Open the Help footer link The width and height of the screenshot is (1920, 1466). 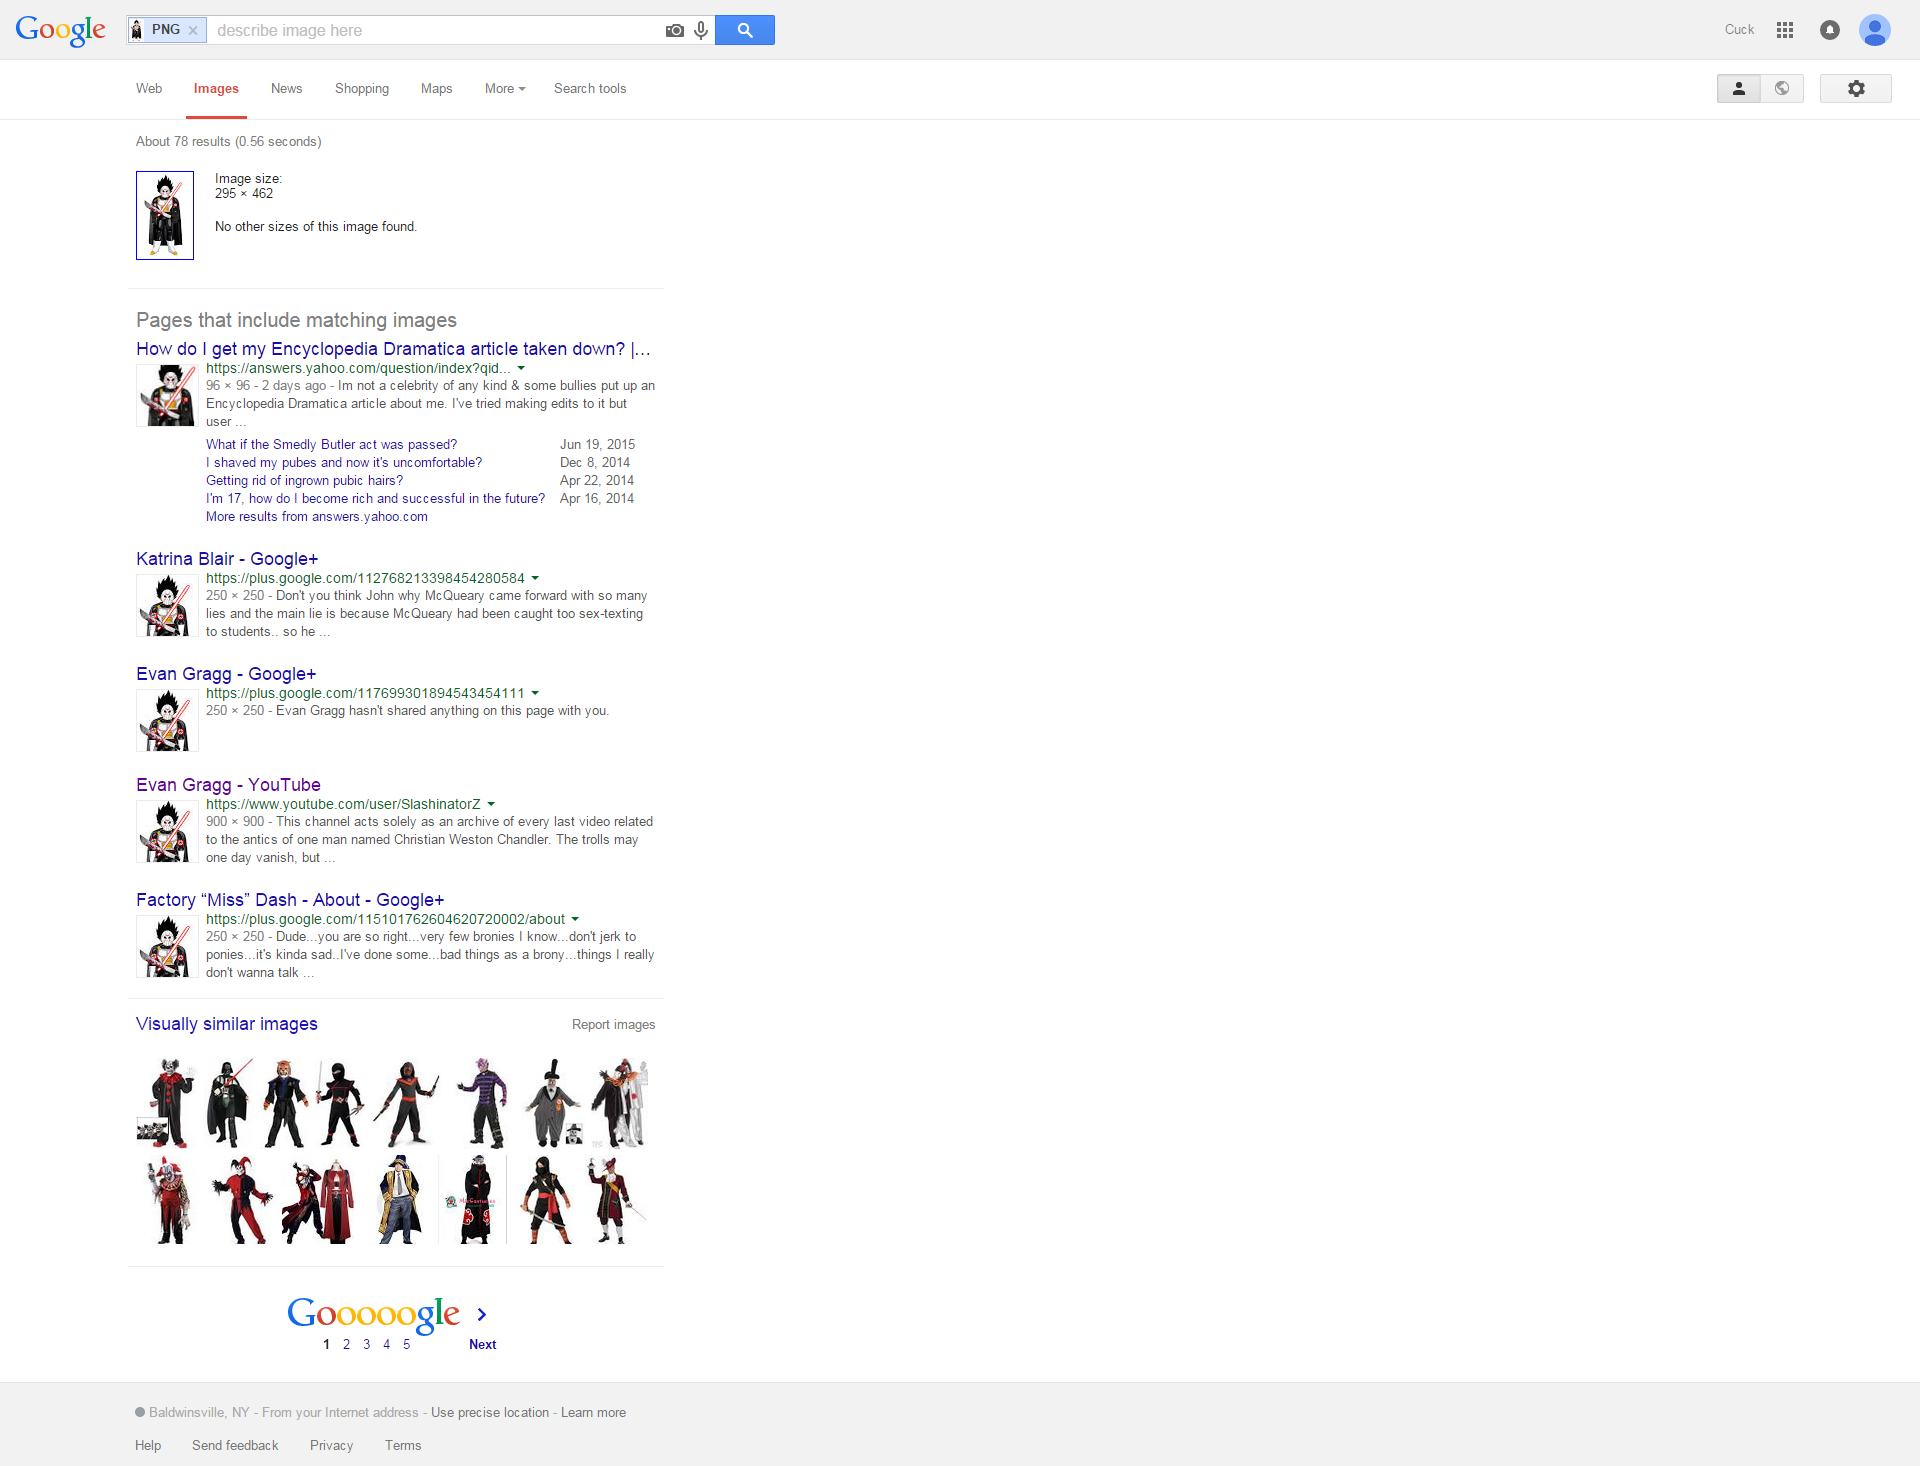[148, 1446]
